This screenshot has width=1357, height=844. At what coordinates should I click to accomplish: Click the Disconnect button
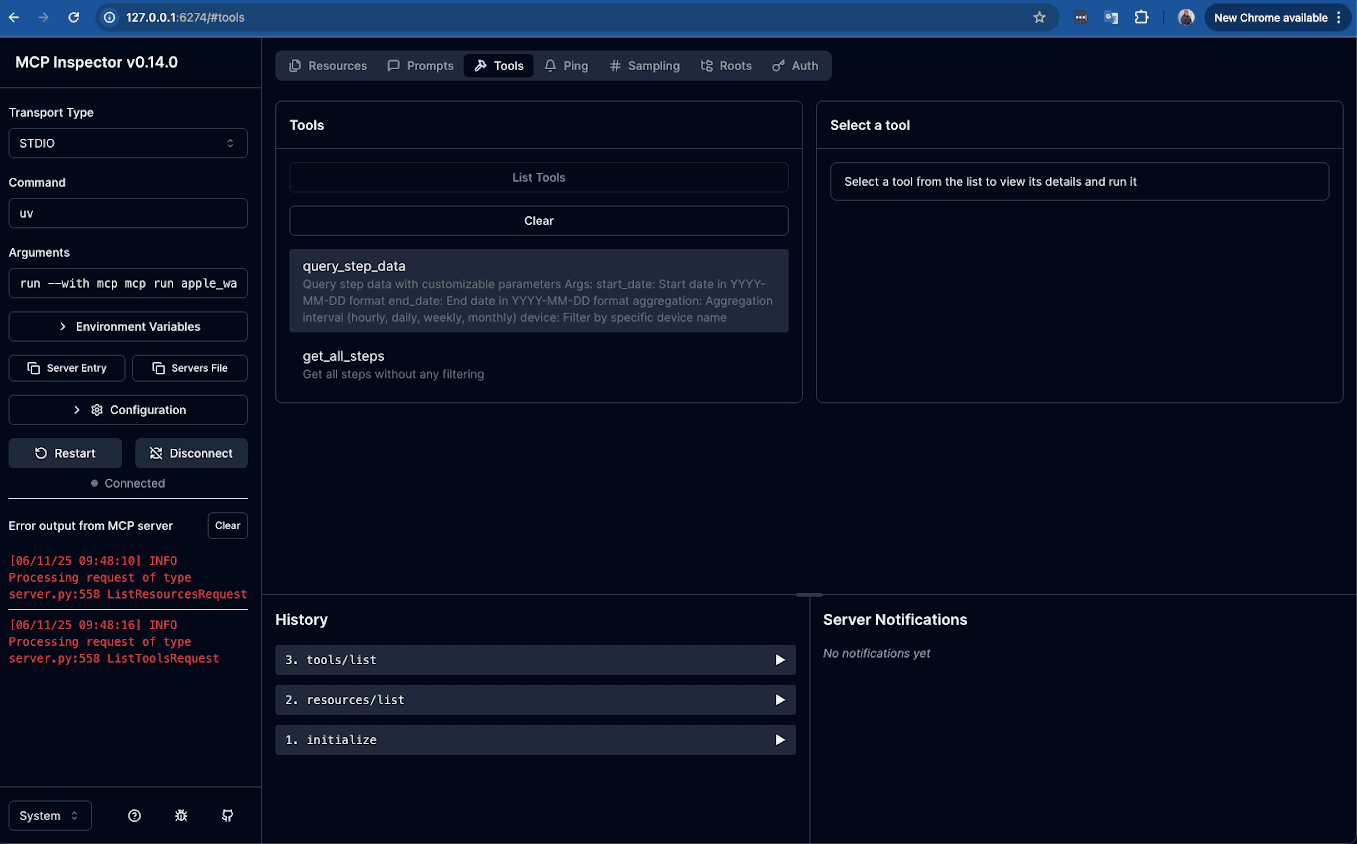tap(191, 453)
